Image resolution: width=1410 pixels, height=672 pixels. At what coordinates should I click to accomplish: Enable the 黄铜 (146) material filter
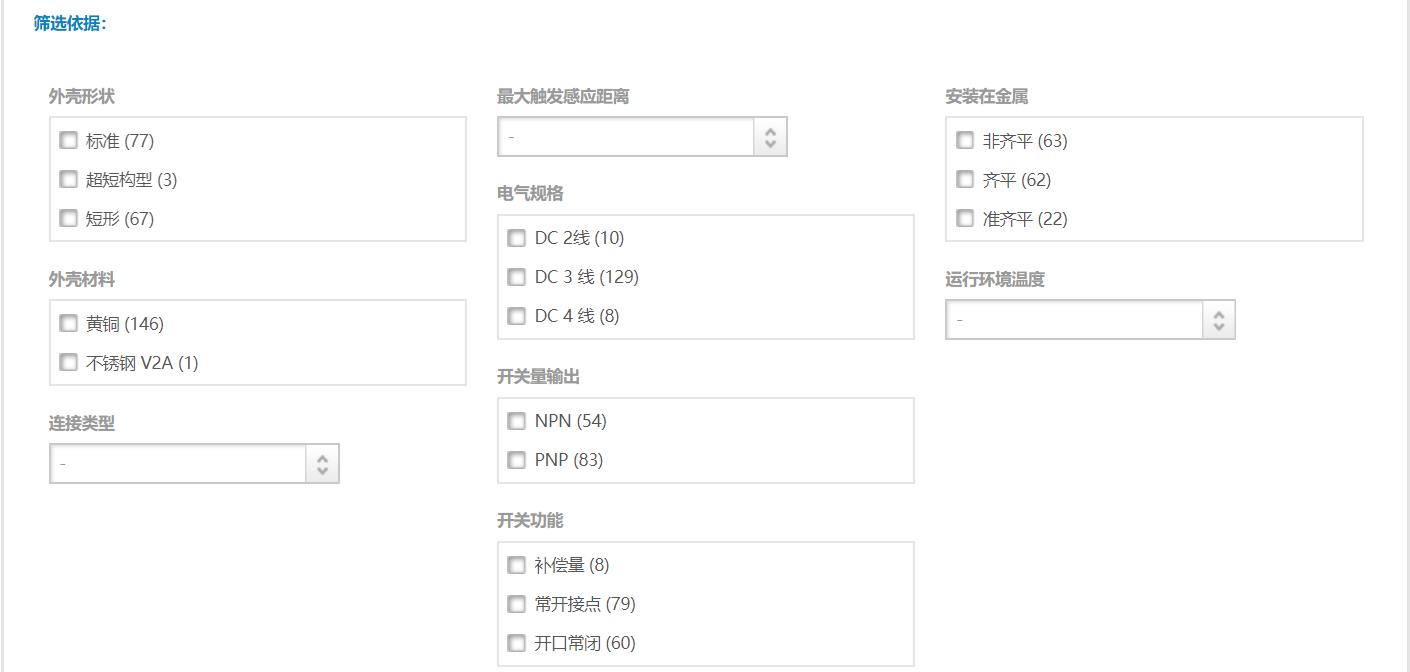pyautogui.click(x=68, y=323)
